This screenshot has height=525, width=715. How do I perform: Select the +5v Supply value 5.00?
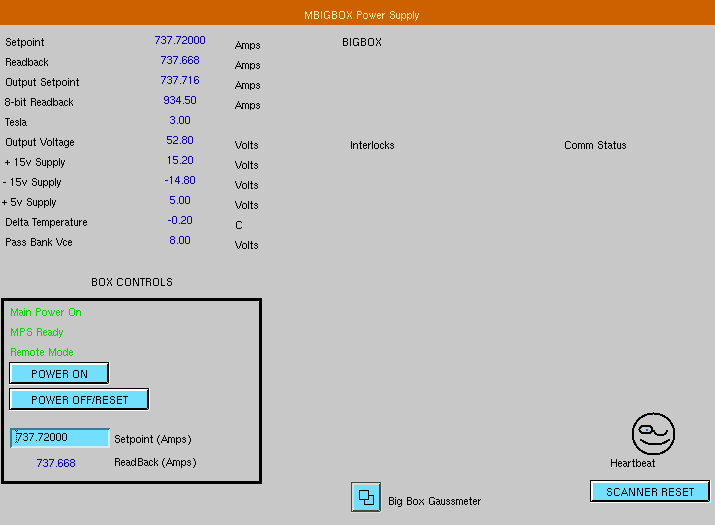click(180, 201)
